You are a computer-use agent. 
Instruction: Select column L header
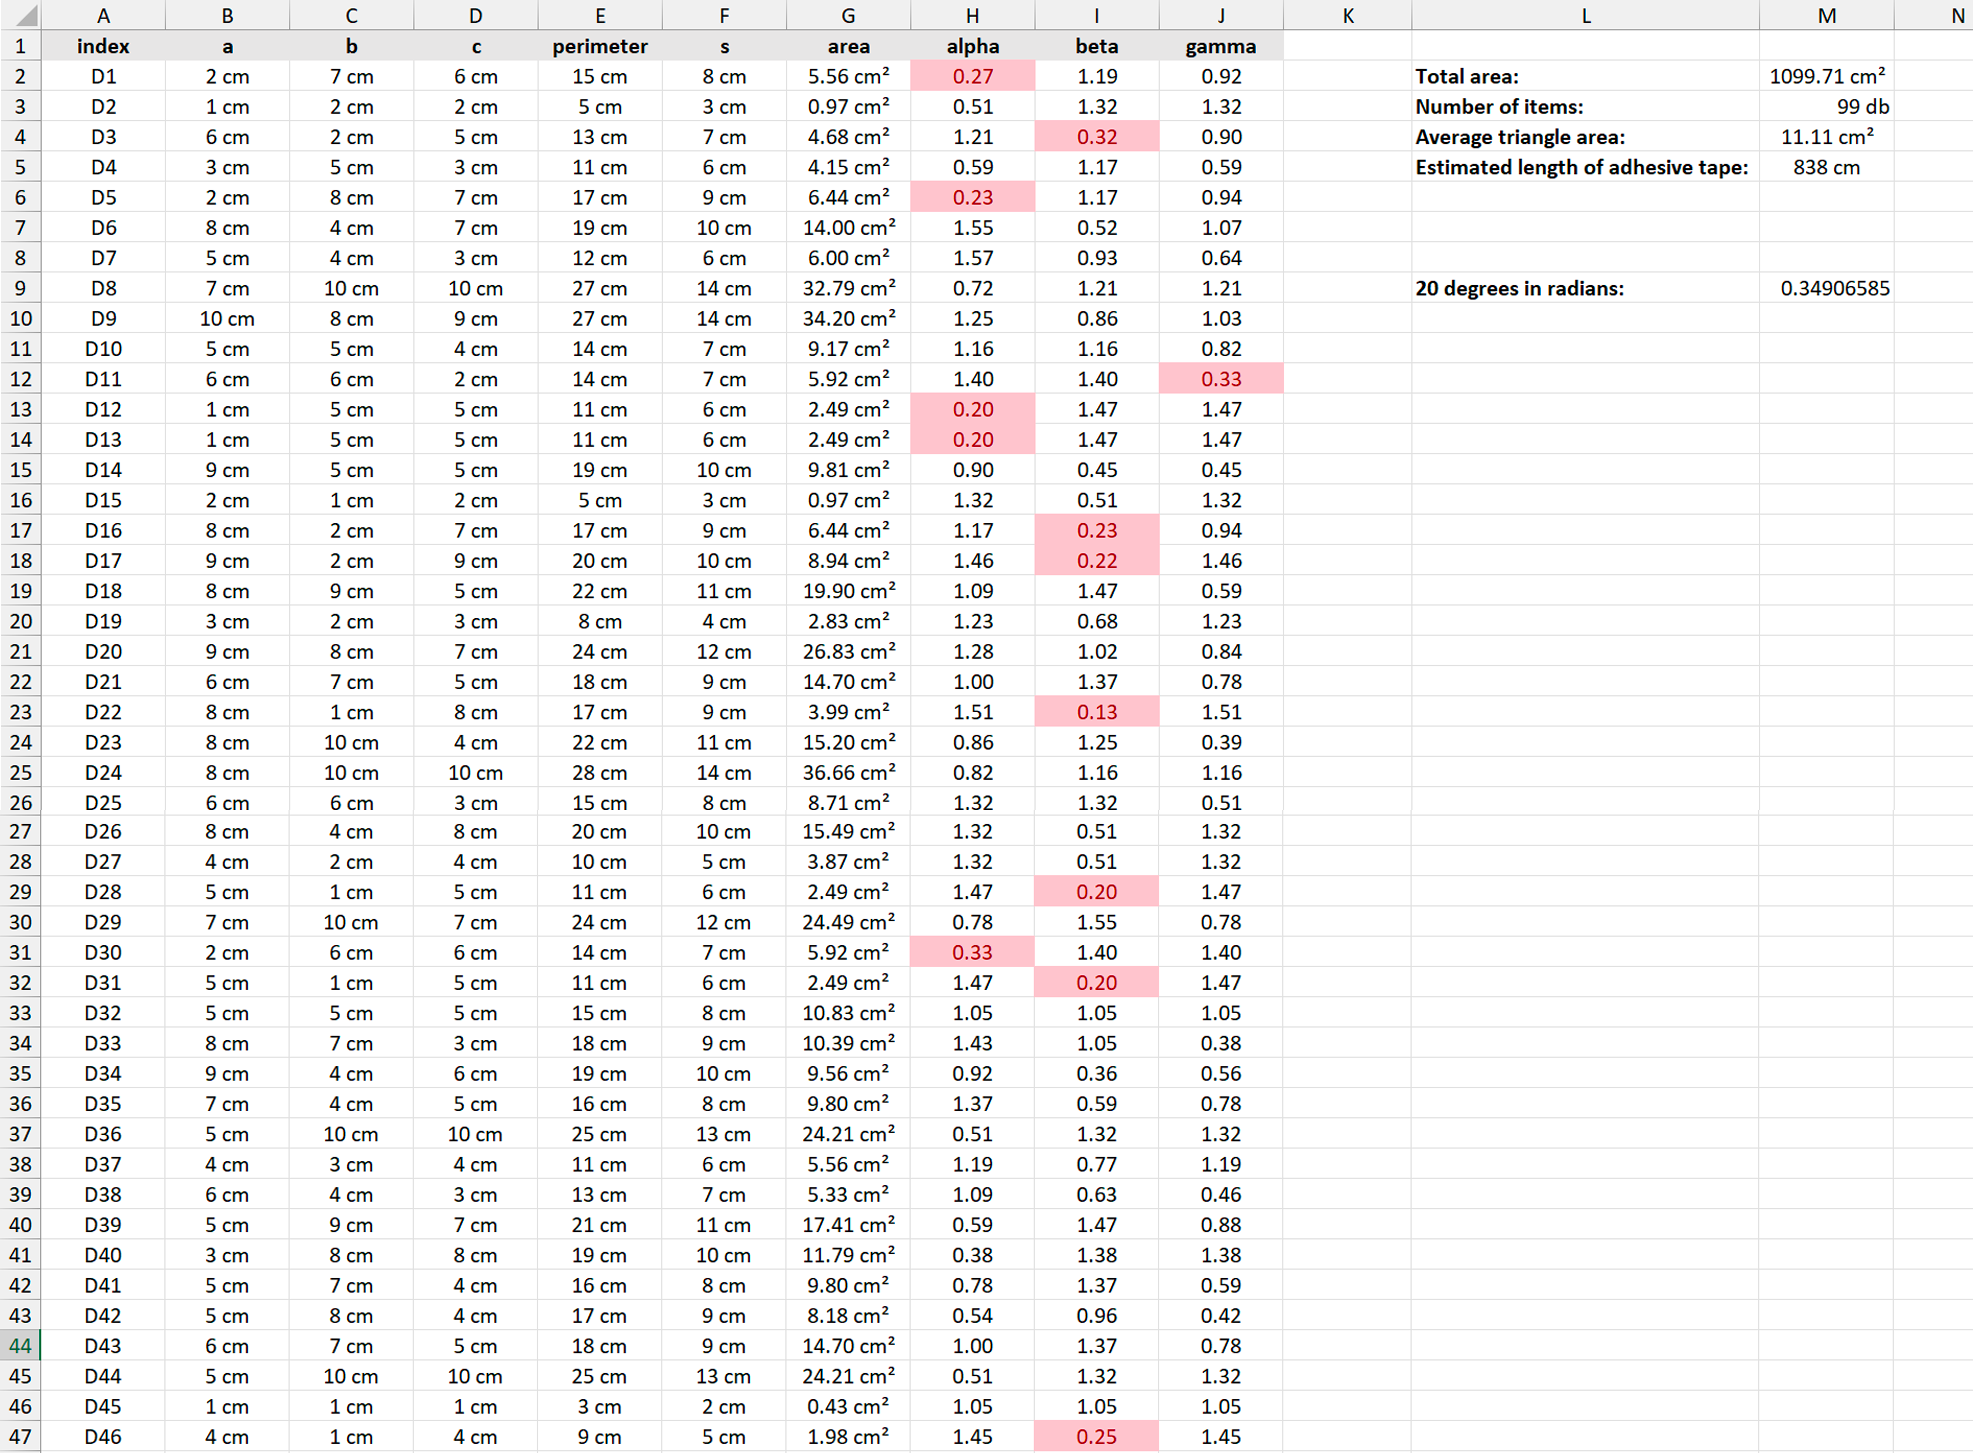(x=1585, y=15)
